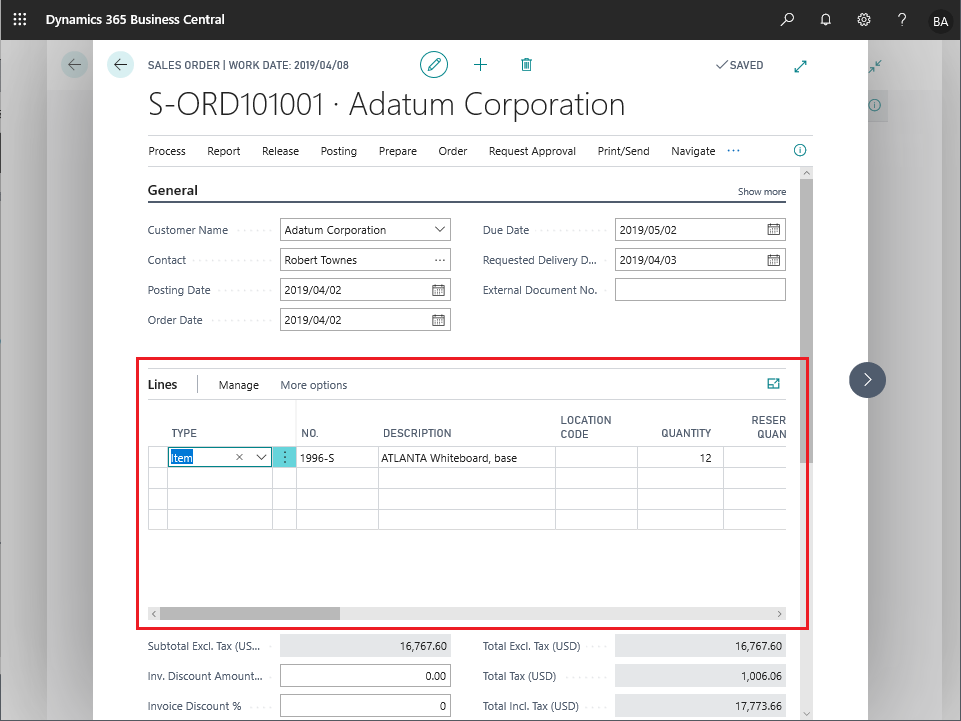Collapse the background page with the shrink icon
Image resolution: width=961 pixels, height=721 pixels.
point(875,66)
